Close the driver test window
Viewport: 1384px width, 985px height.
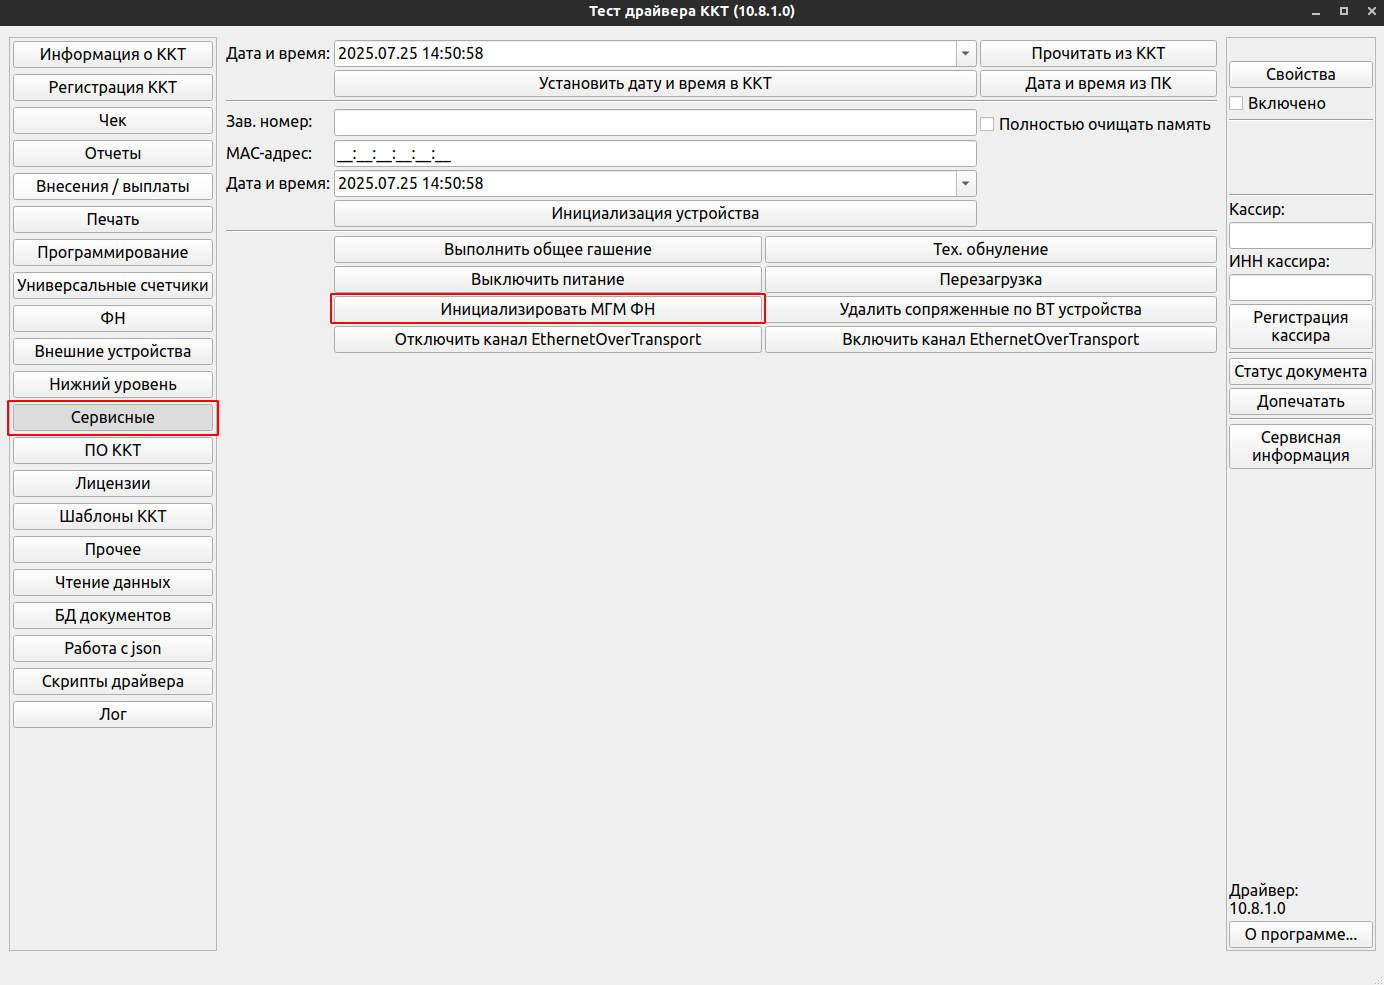click(1371, 11)
